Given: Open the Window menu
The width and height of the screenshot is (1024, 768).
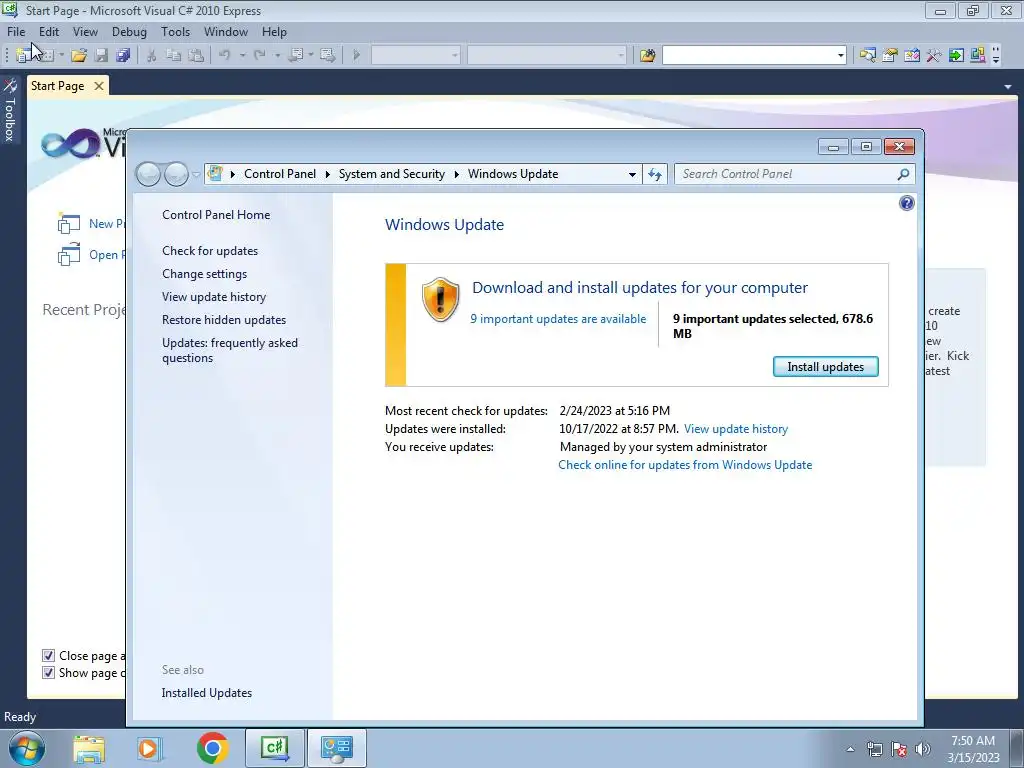Looking at the screenshot, I should pos(226,31).
